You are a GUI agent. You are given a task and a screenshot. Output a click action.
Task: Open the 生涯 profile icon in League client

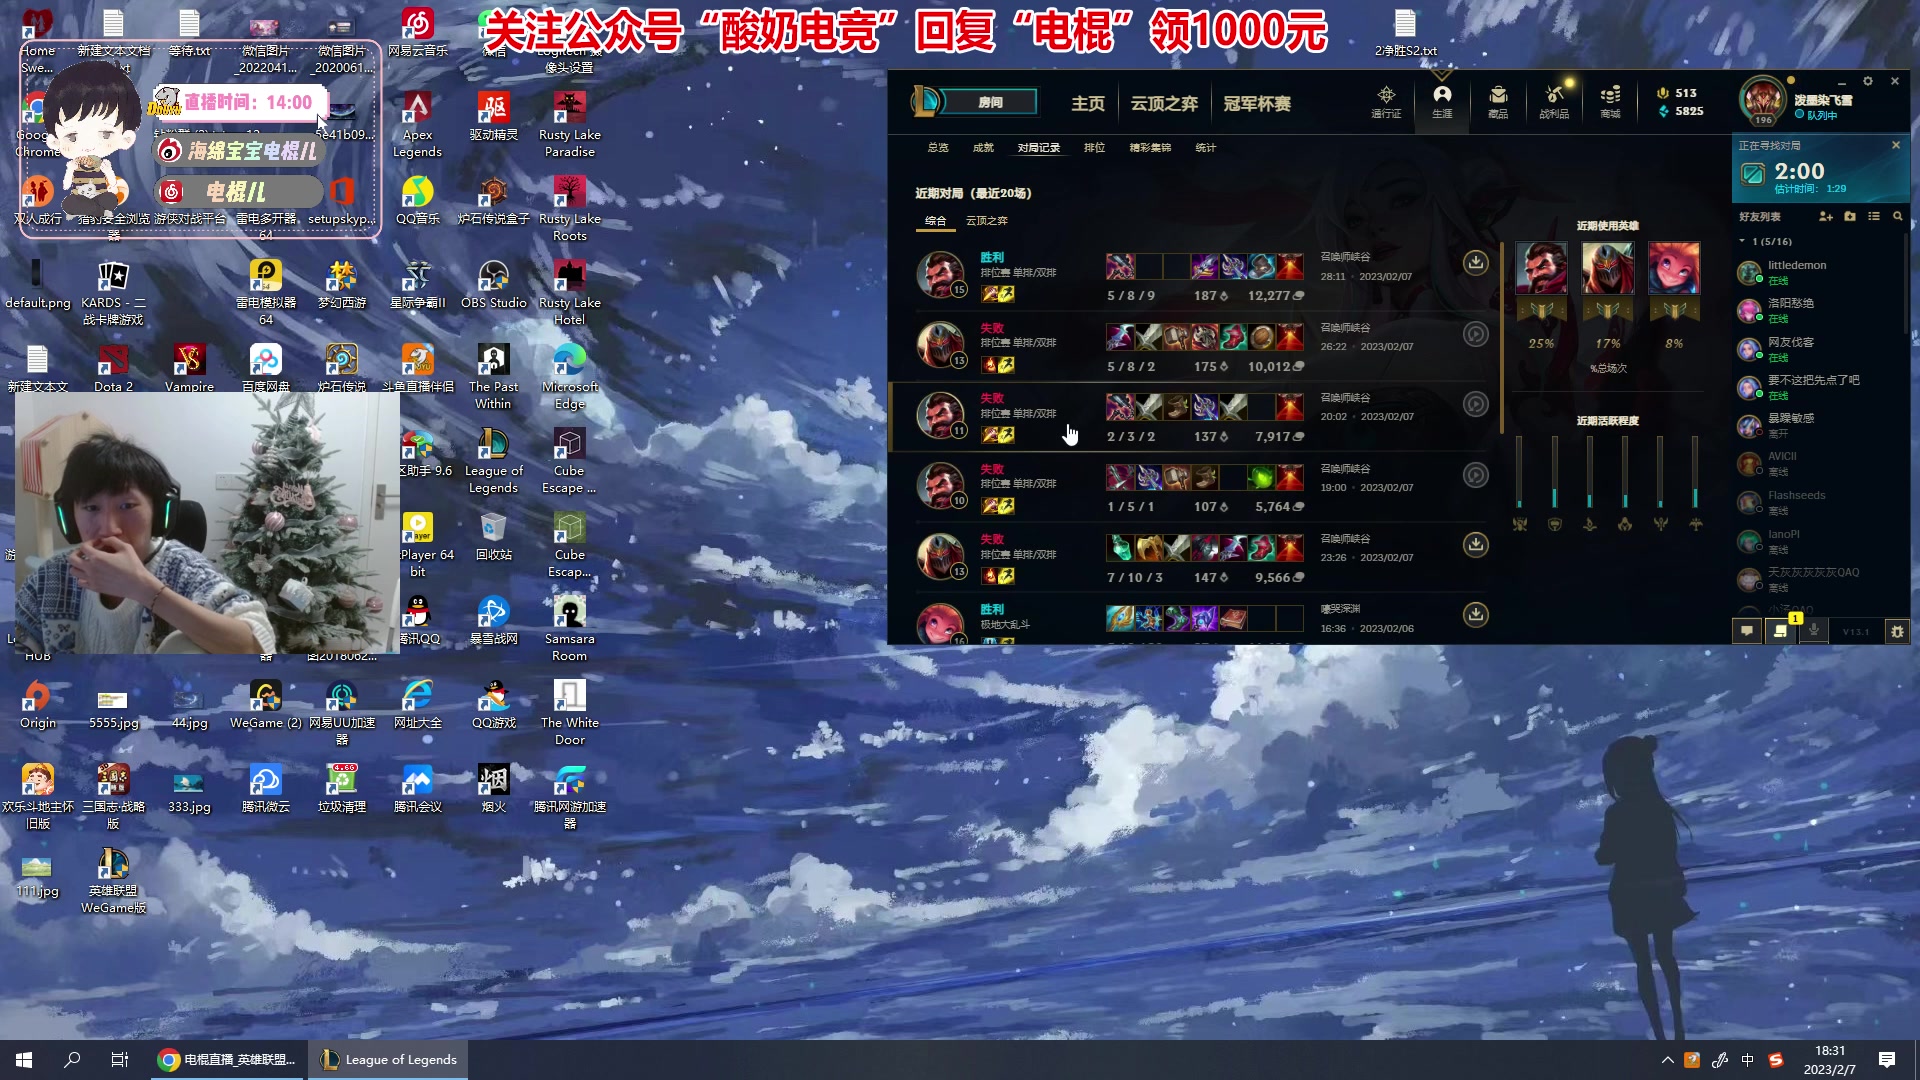point(1442,102)
